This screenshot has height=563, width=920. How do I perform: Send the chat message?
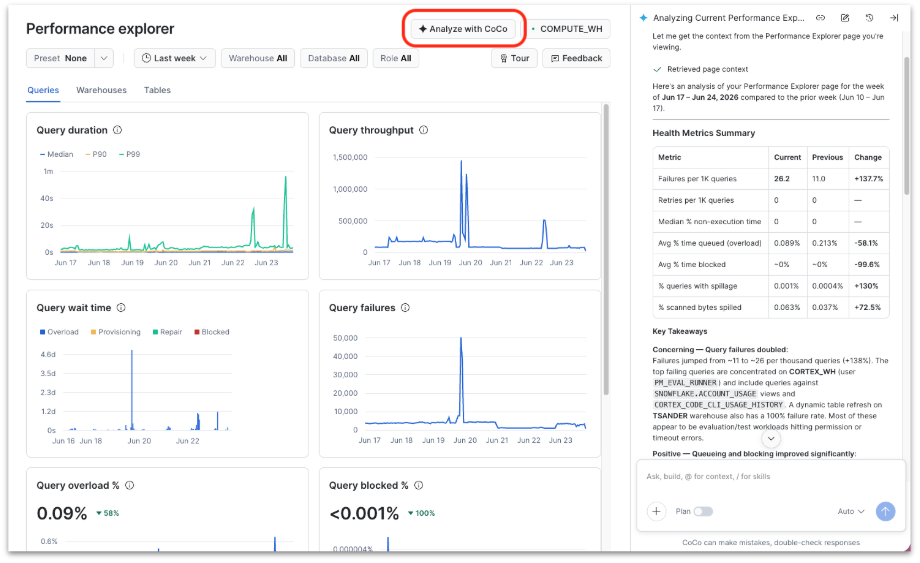pos(885,511)
